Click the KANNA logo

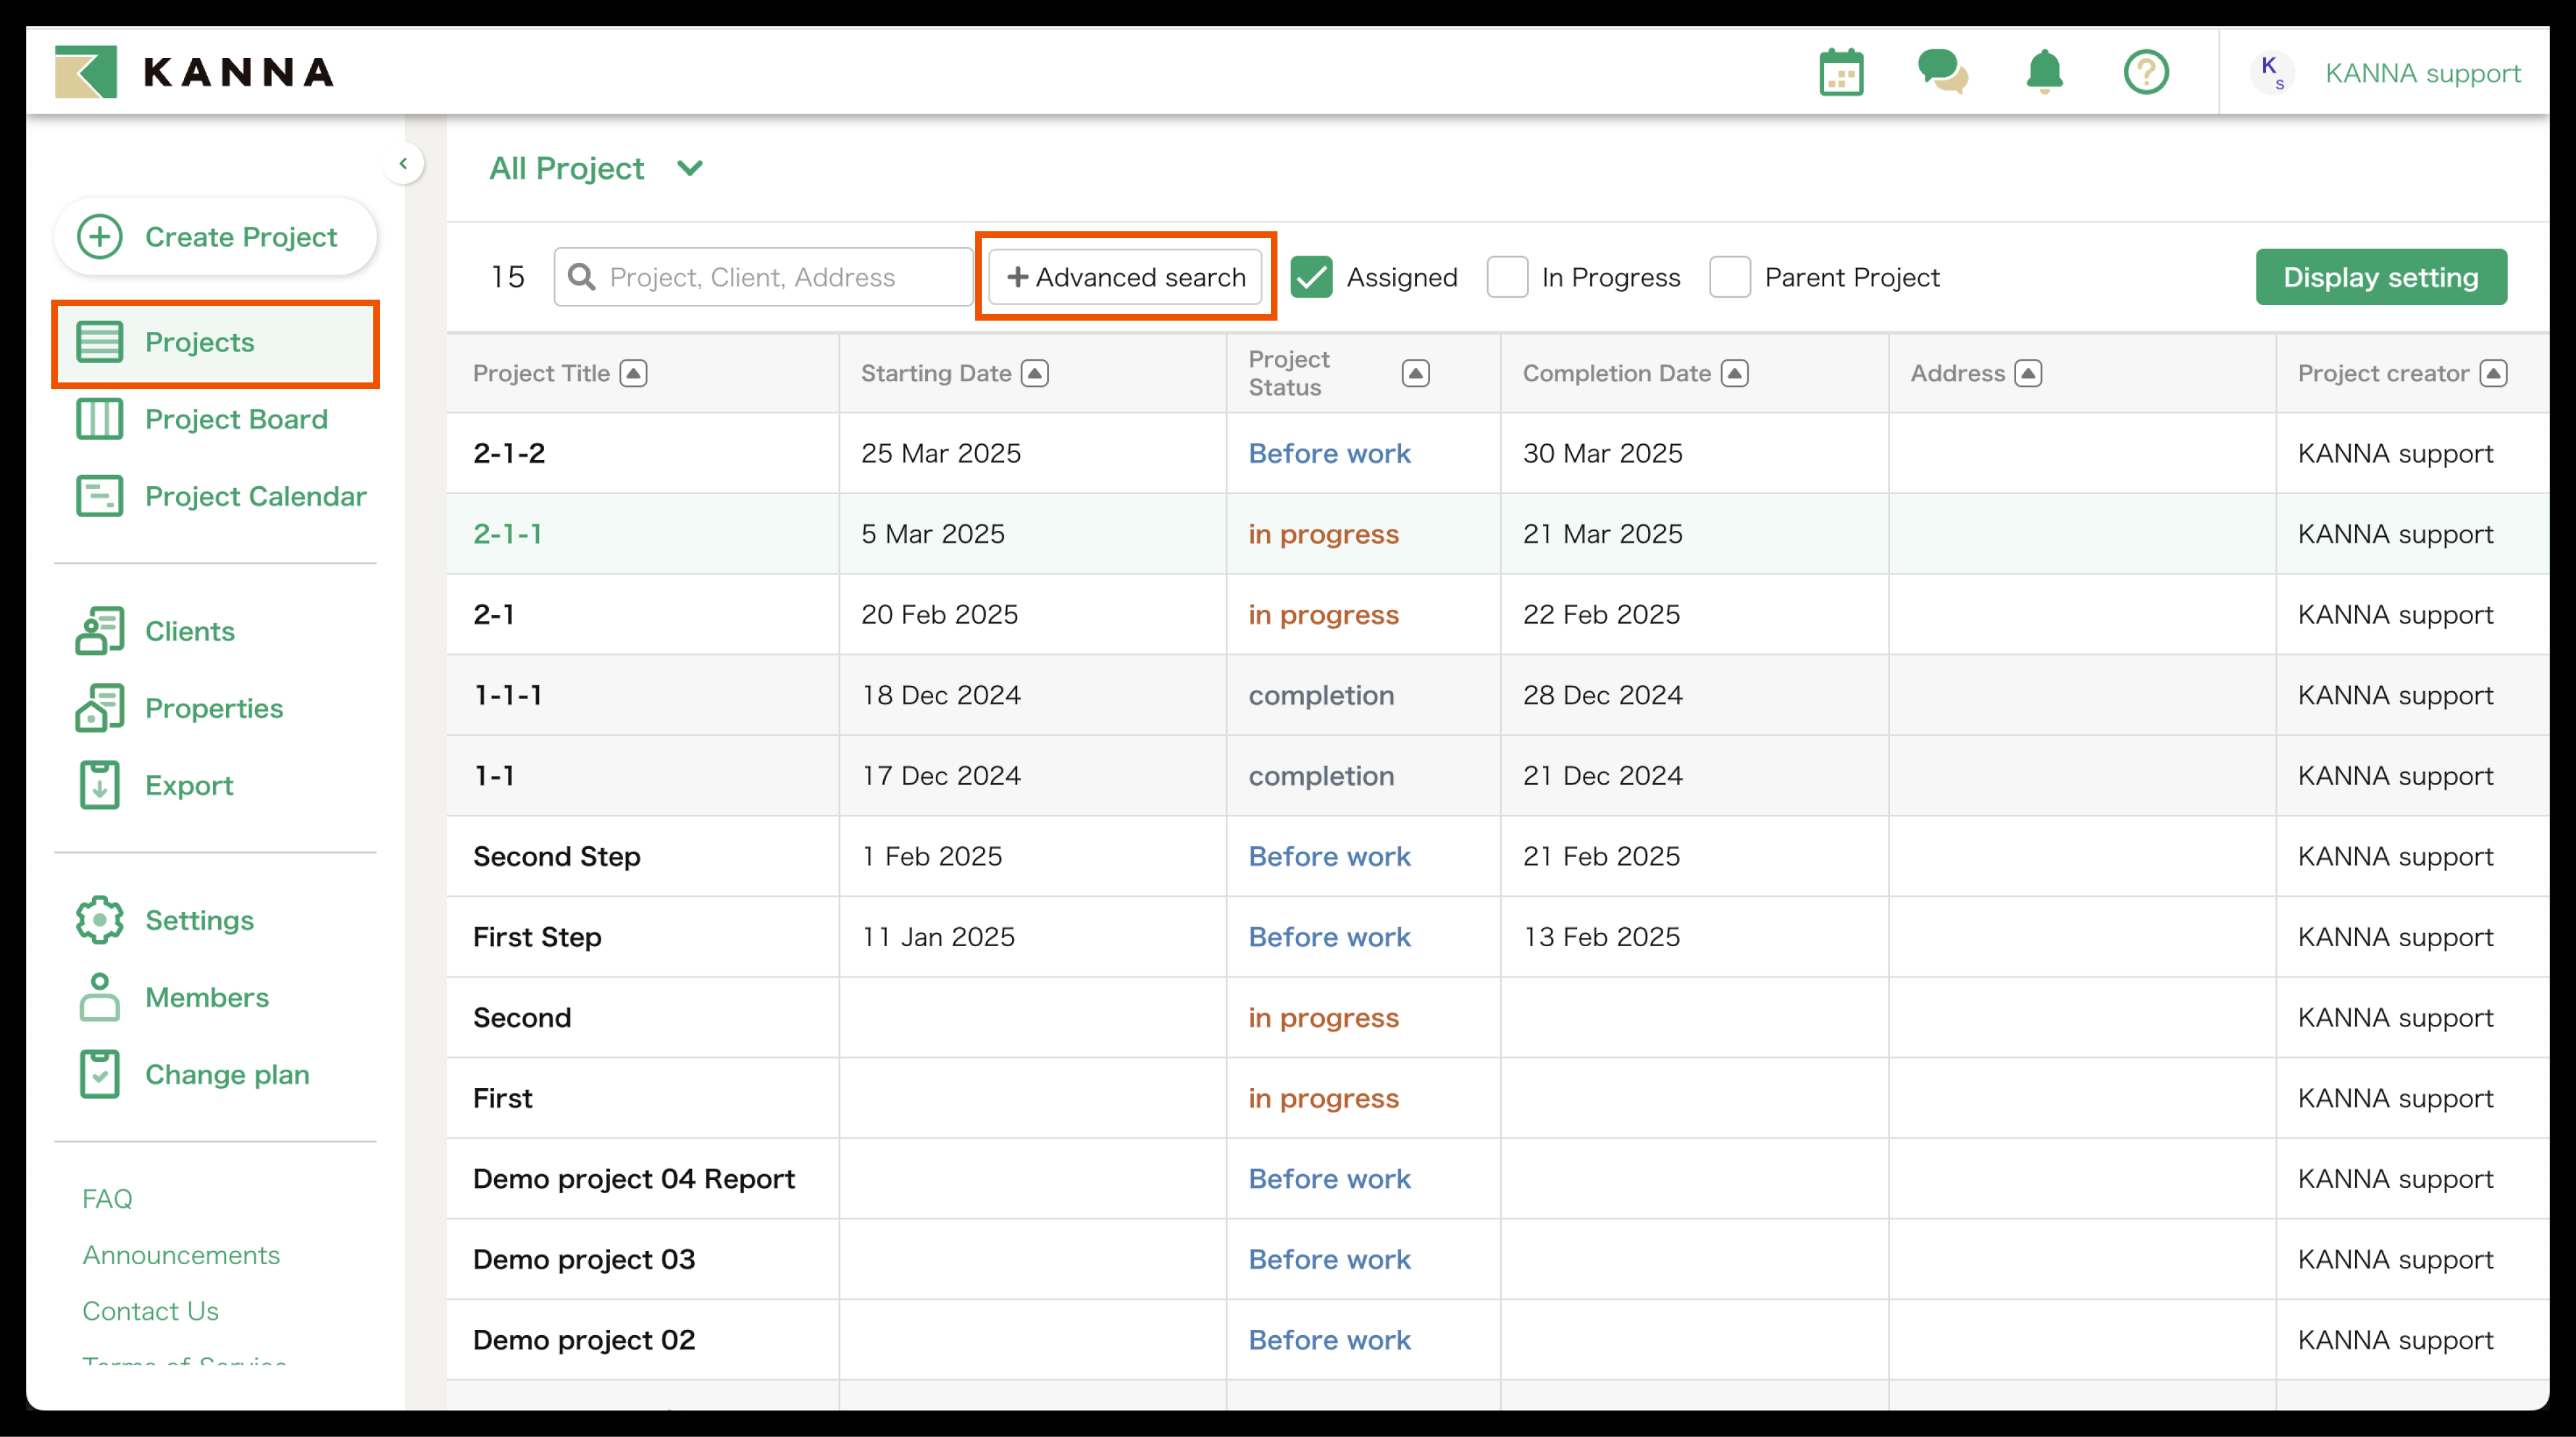[195, 72]
